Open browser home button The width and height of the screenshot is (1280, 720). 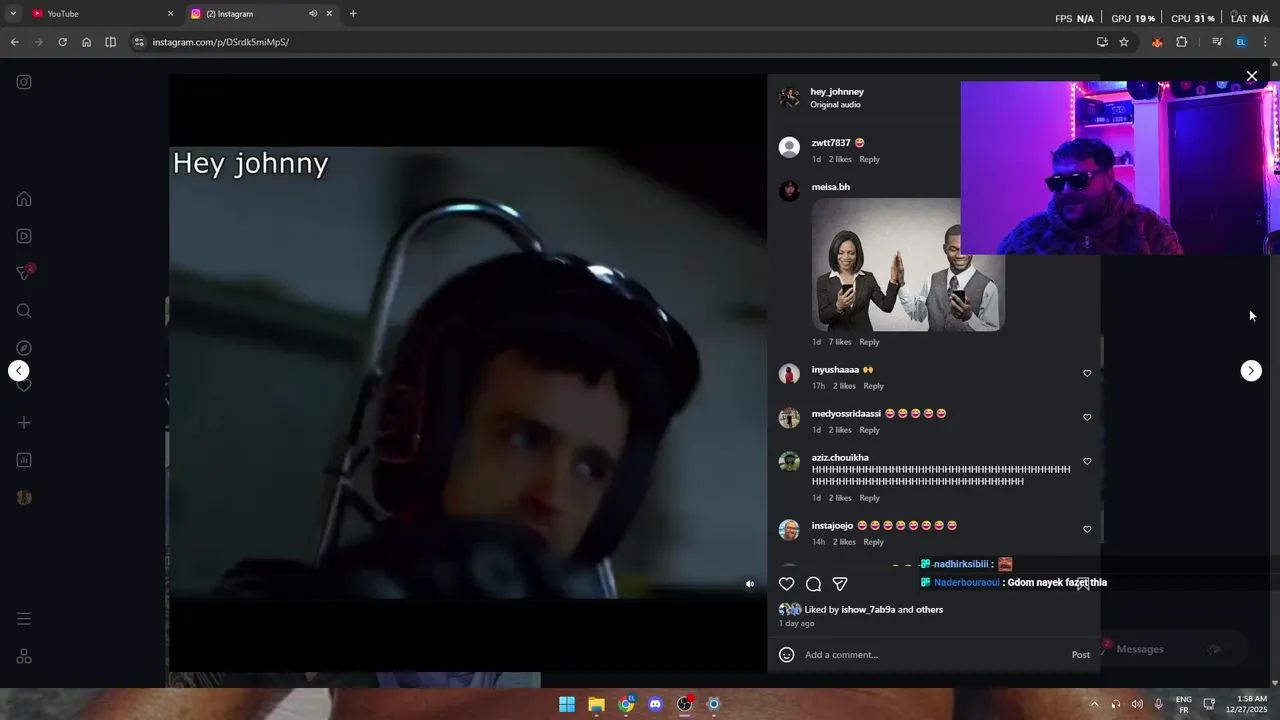pyautogui.click(x=86, y=42)
